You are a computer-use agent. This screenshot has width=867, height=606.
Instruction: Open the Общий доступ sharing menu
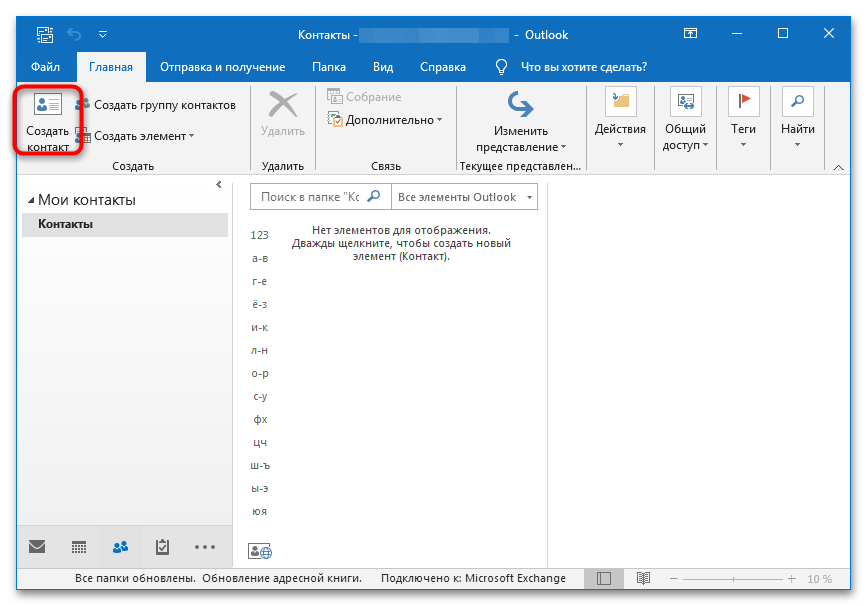[685, 118]
